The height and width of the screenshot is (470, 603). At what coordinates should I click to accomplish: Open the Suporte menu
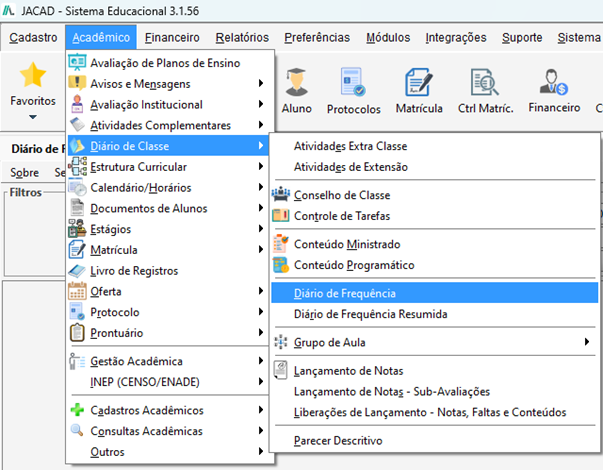click(522, 38)
